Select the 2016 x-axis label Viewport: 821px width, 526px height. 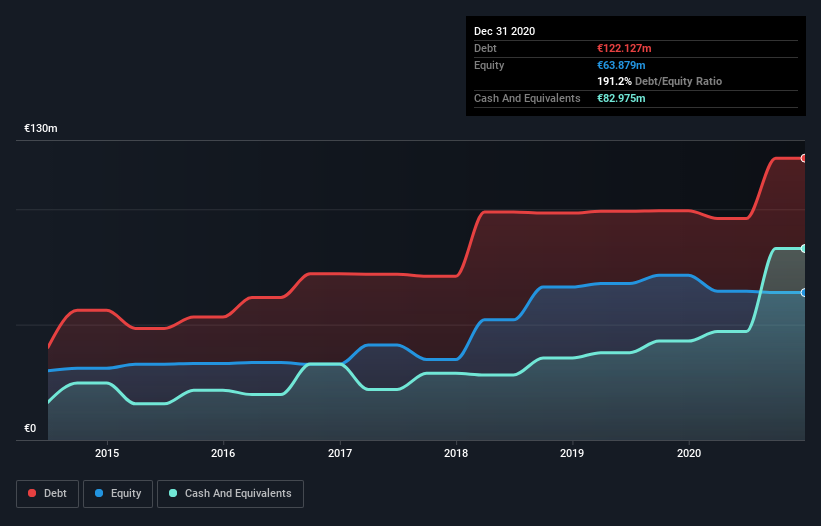(223, 453)
